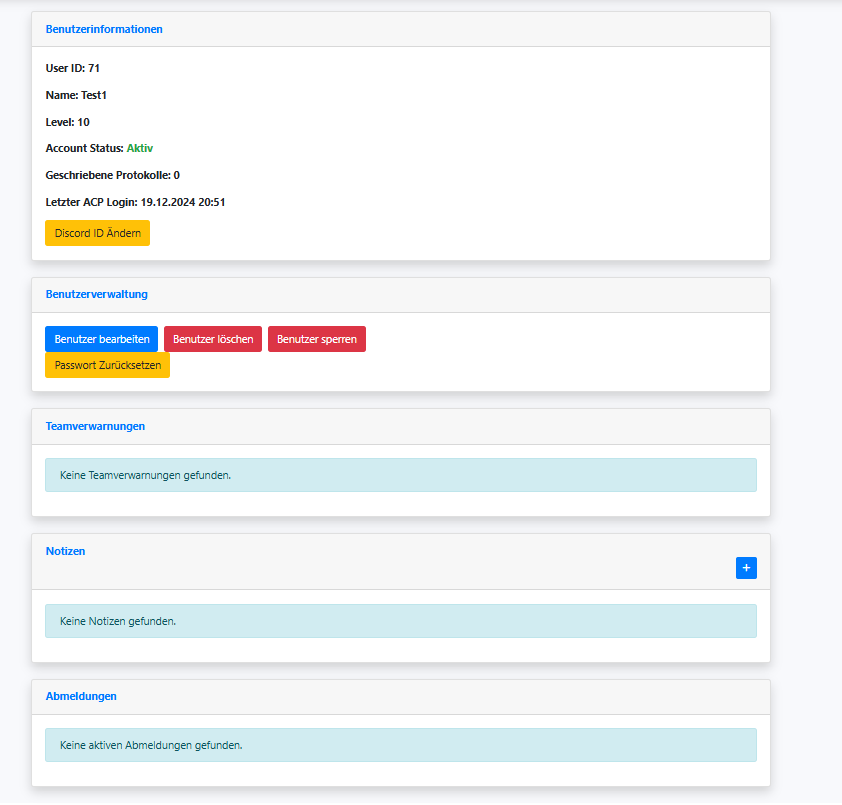Select Benutzer sperren to block the user
This screenshot has height=805, width=842.
pyautogui.click(x=316, y=339)
